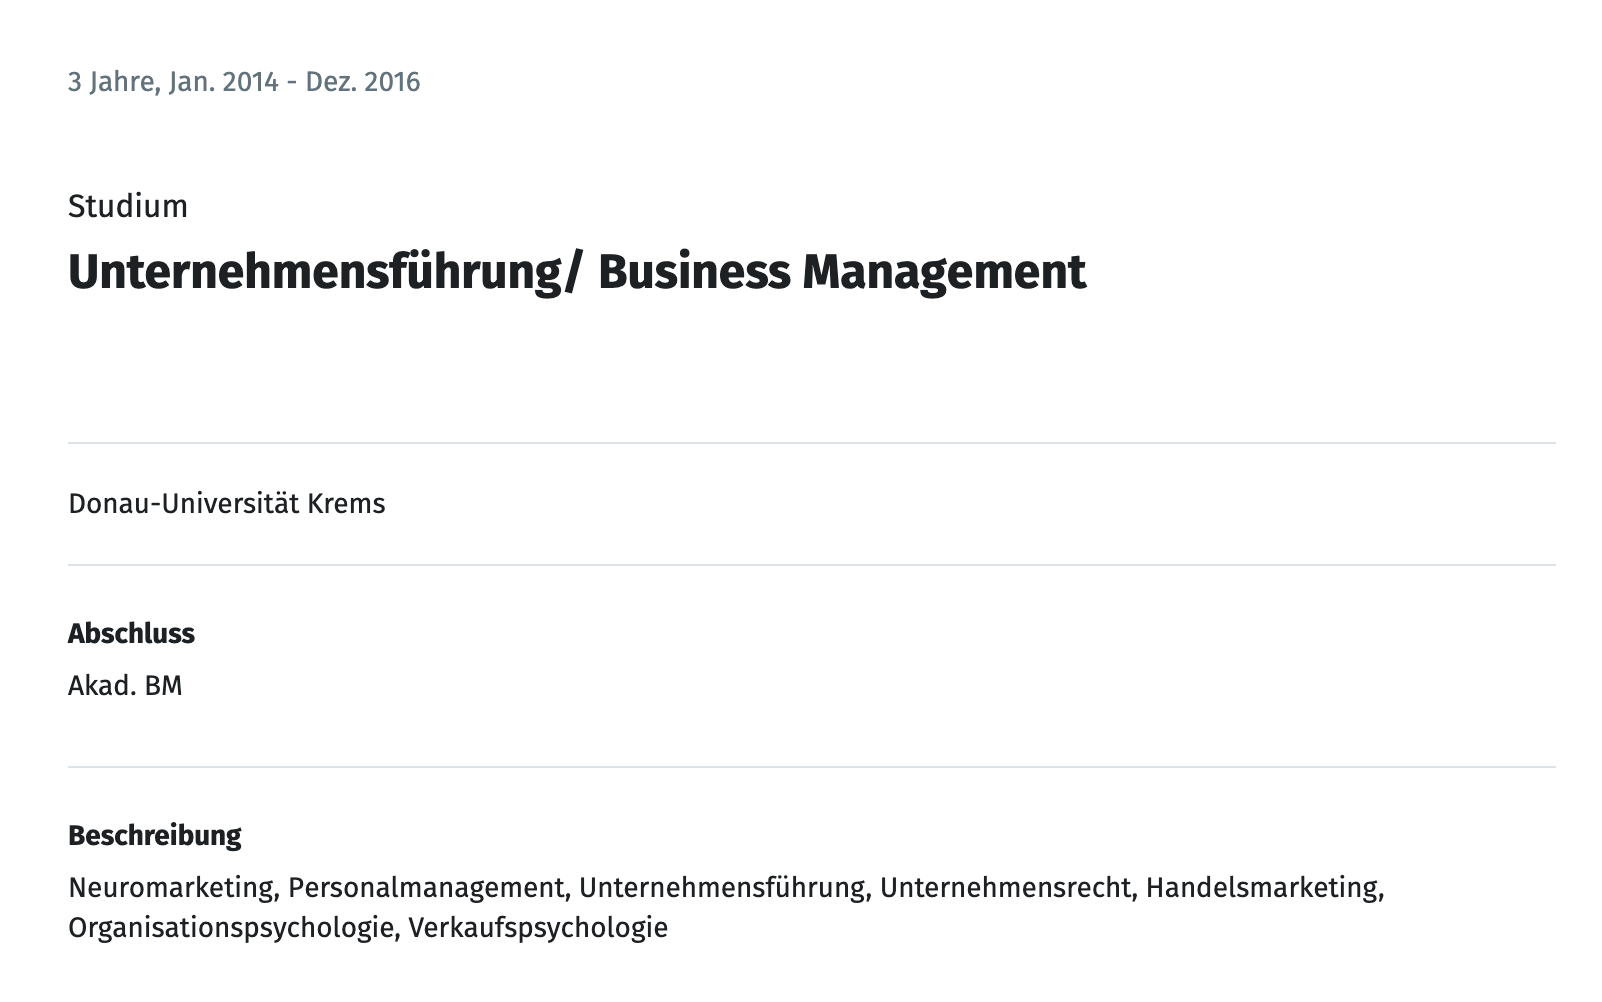Screen dimensions: 1602x1002
Task: Click the Unternehmensführung/ Business Management heading
Action: click(x=577, y=272)
